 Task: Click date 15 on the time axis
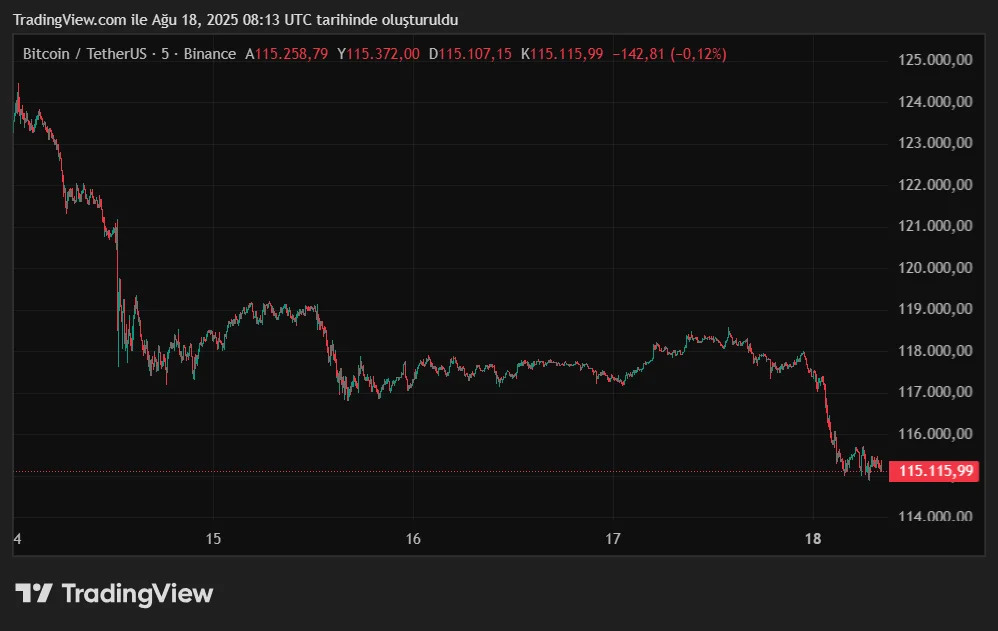(213, 539)
